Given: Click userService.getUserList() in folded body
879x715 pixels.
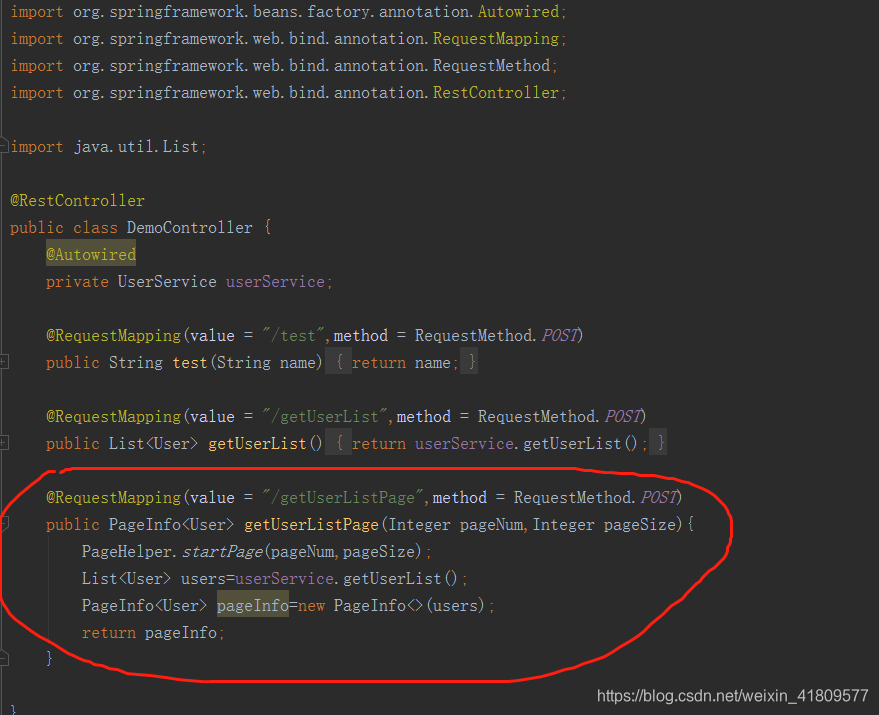Looking at the screenshot, I should click(x=526, y=444).
